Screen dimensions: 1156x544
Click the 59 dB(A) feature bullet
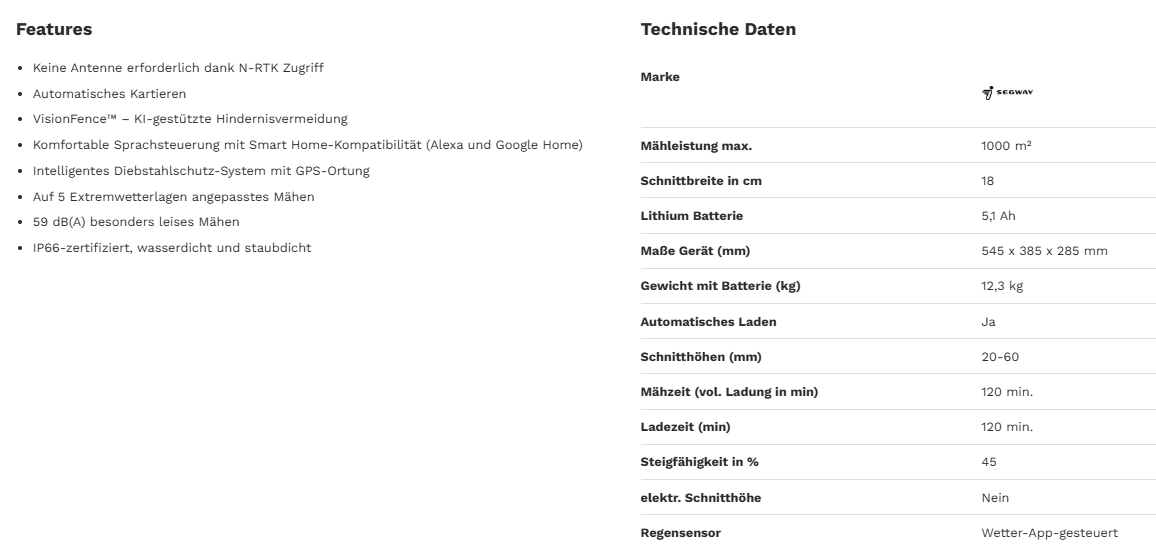[136, 222]
